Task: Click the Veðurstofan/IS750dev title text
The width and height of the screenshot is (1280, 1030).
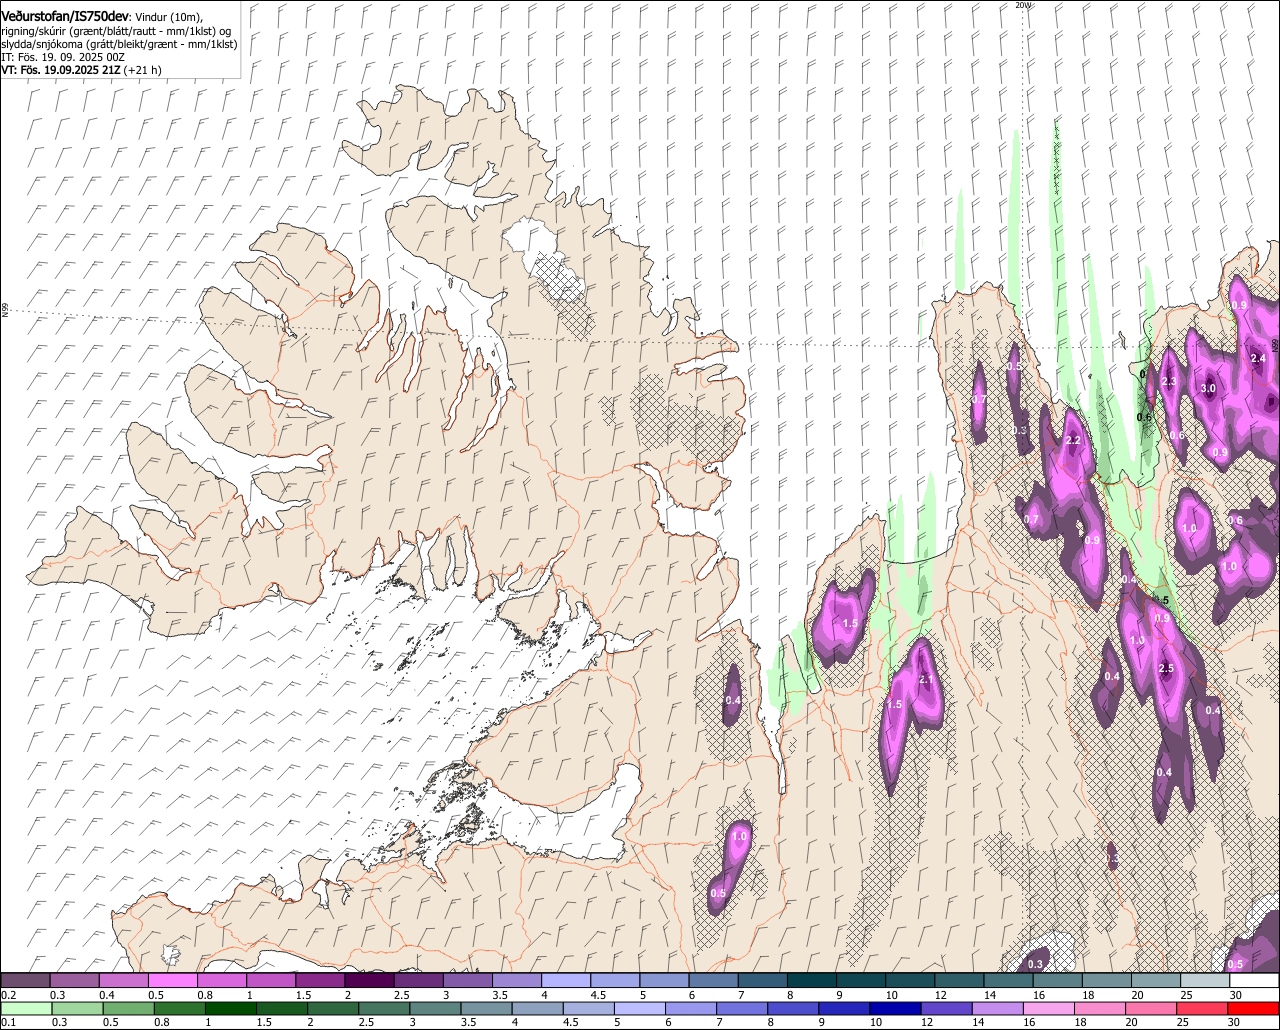Action: coord(65,17)
